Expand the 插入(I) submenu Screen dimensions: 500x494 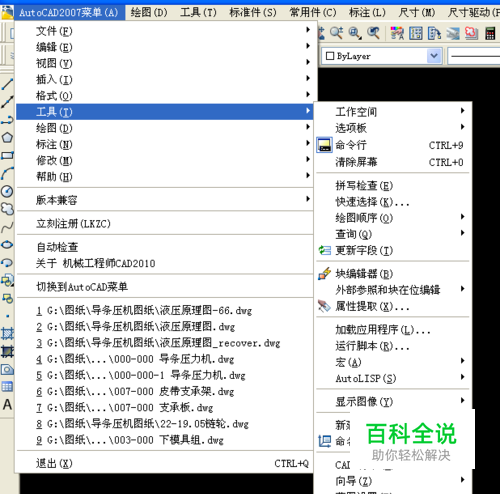[x=165, y=79]
